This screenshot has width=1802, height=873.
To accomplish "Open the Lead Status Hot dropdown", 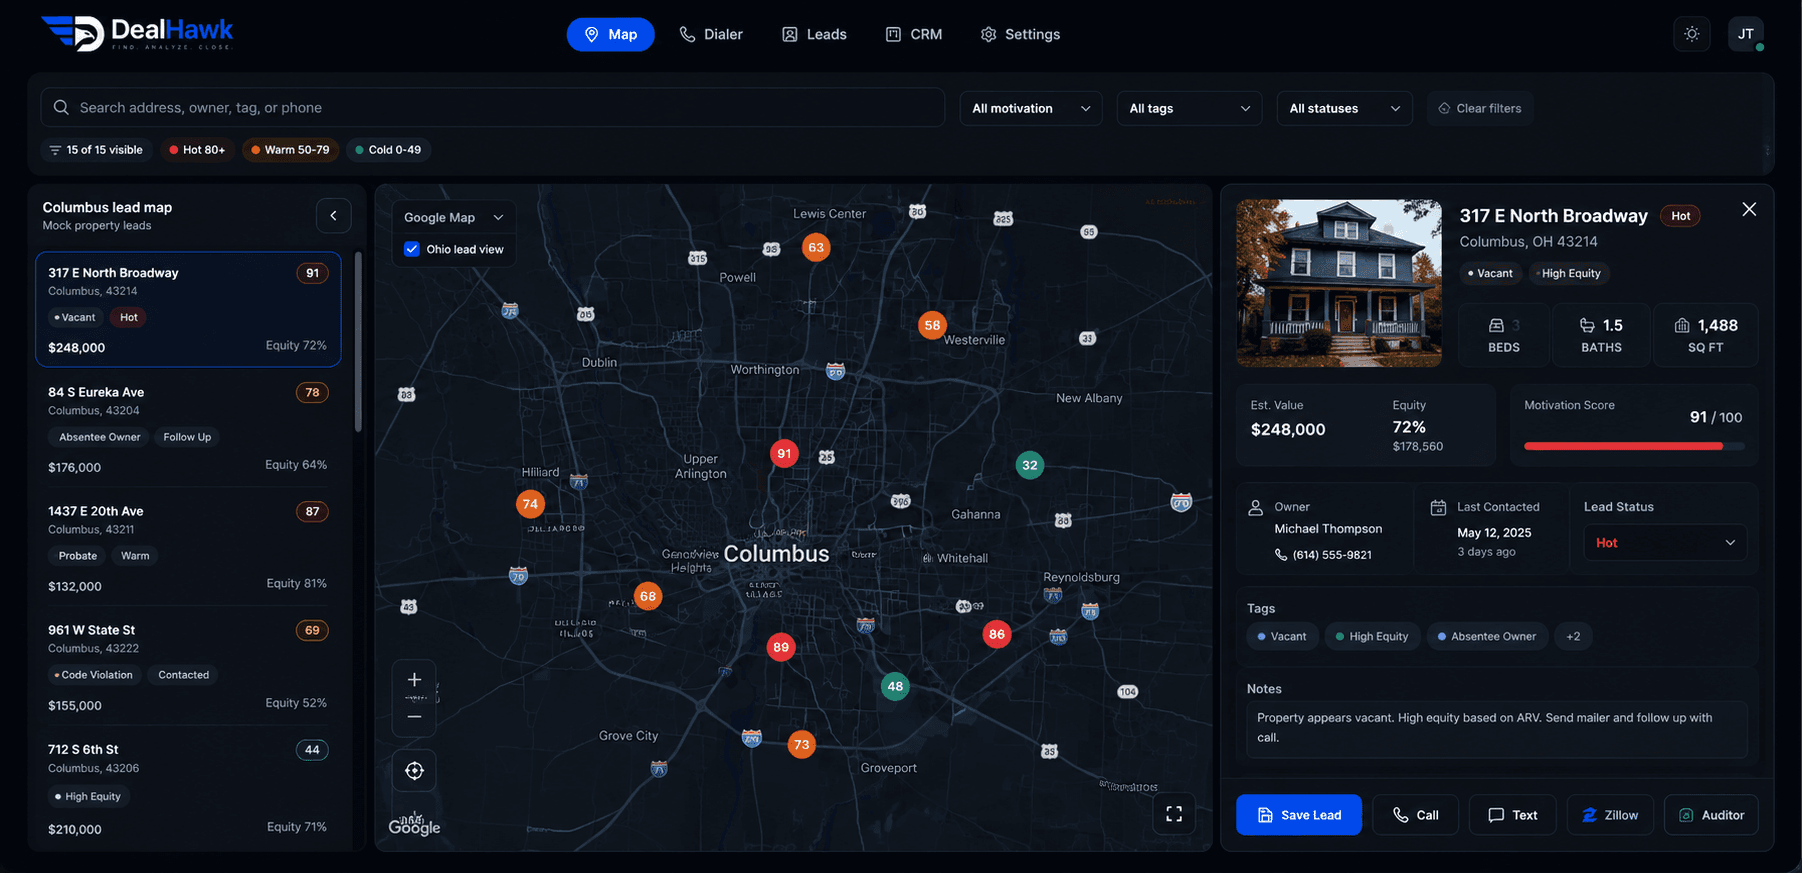I will click(x=1665, y=542).
